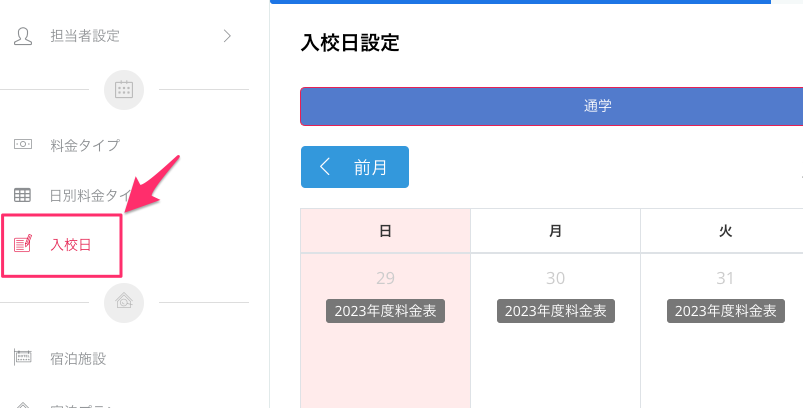Open the 料金タイプ menu item
Viewport: 803px width, 408px height.
(x=85, y=145)
